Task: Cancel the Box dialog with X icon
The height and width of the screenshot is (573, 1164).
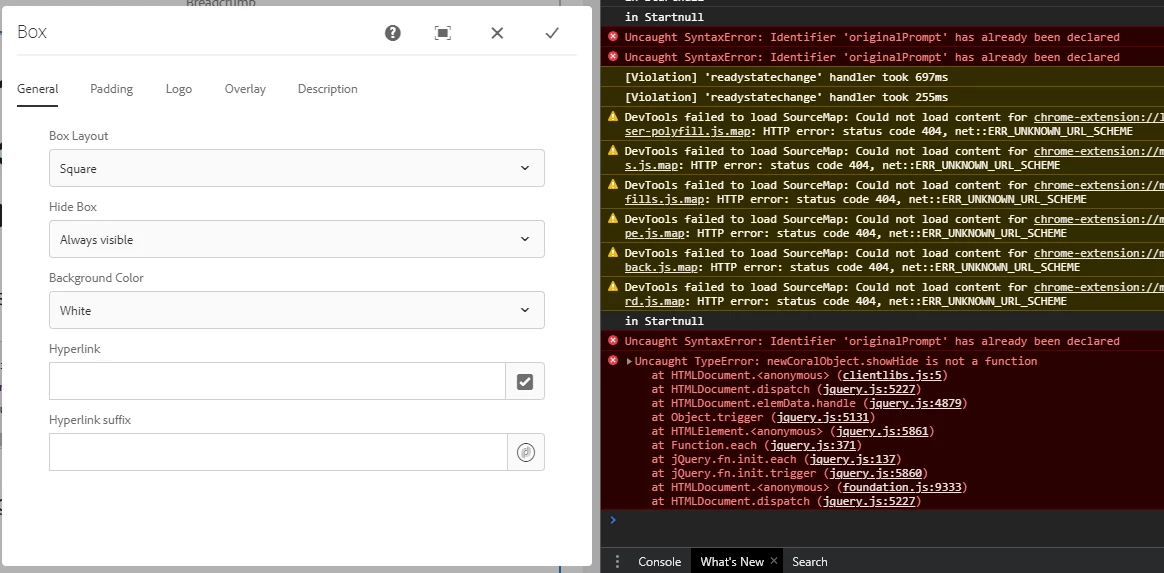Action: (497, 33)
